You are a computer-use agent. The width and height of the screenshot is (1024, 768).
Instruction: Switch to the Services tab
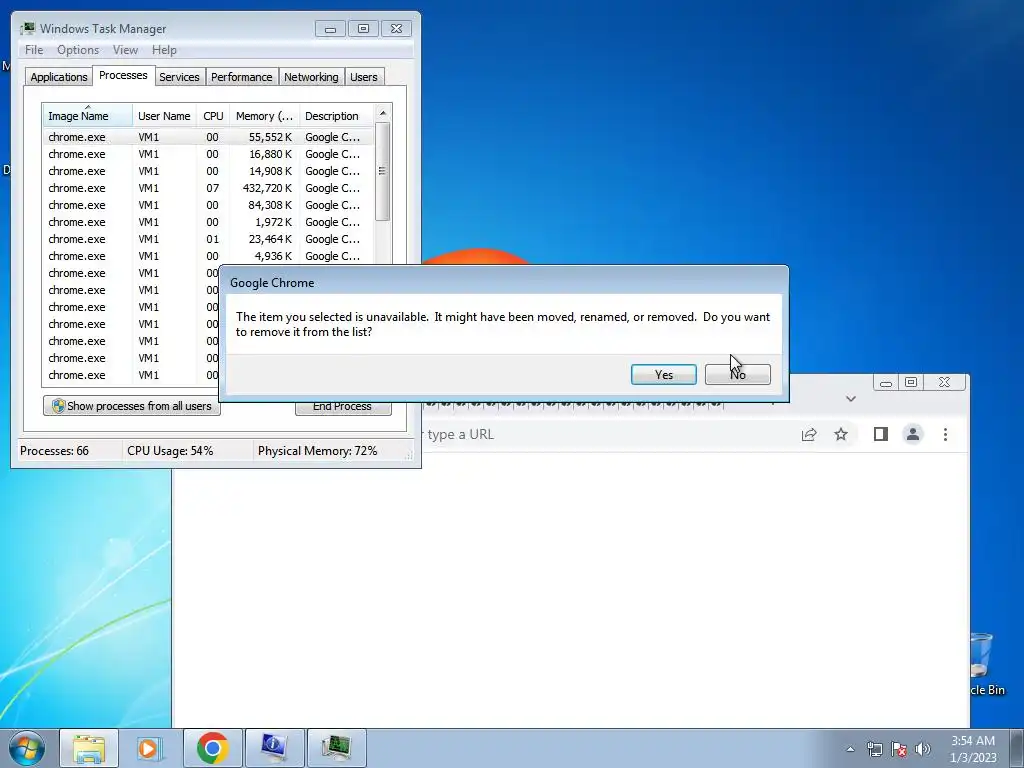(179, 77)
